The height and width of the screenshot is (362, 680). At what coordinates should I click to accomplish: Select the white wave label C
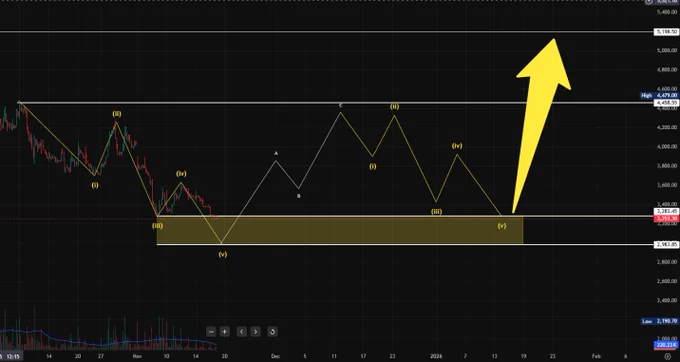click(340, 105)
